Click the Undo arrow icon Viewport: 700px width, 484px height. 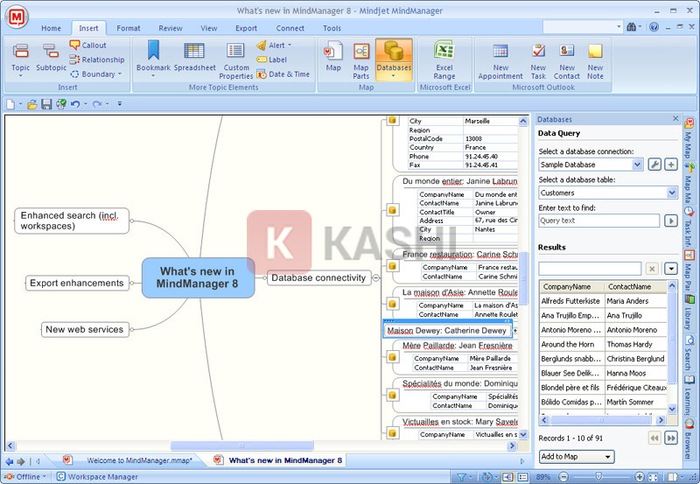pyautogui.click(x=75, y=104)
